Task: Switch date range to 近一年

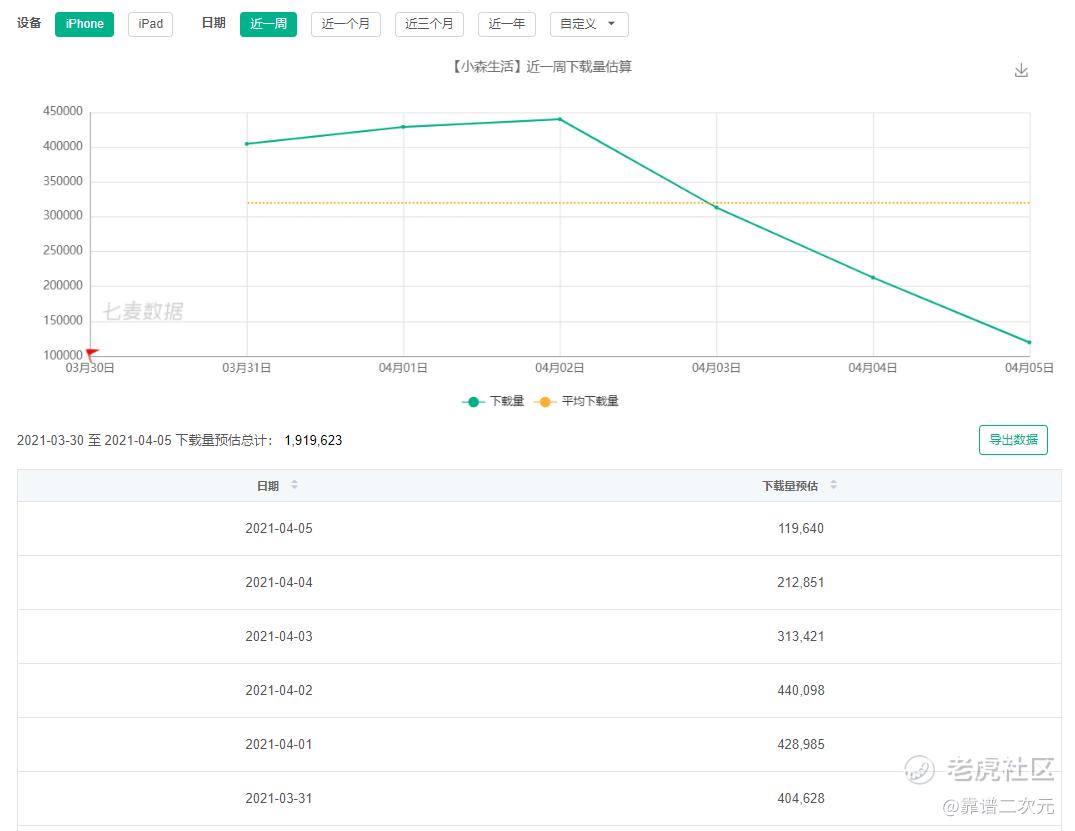Action: (507, 24)
